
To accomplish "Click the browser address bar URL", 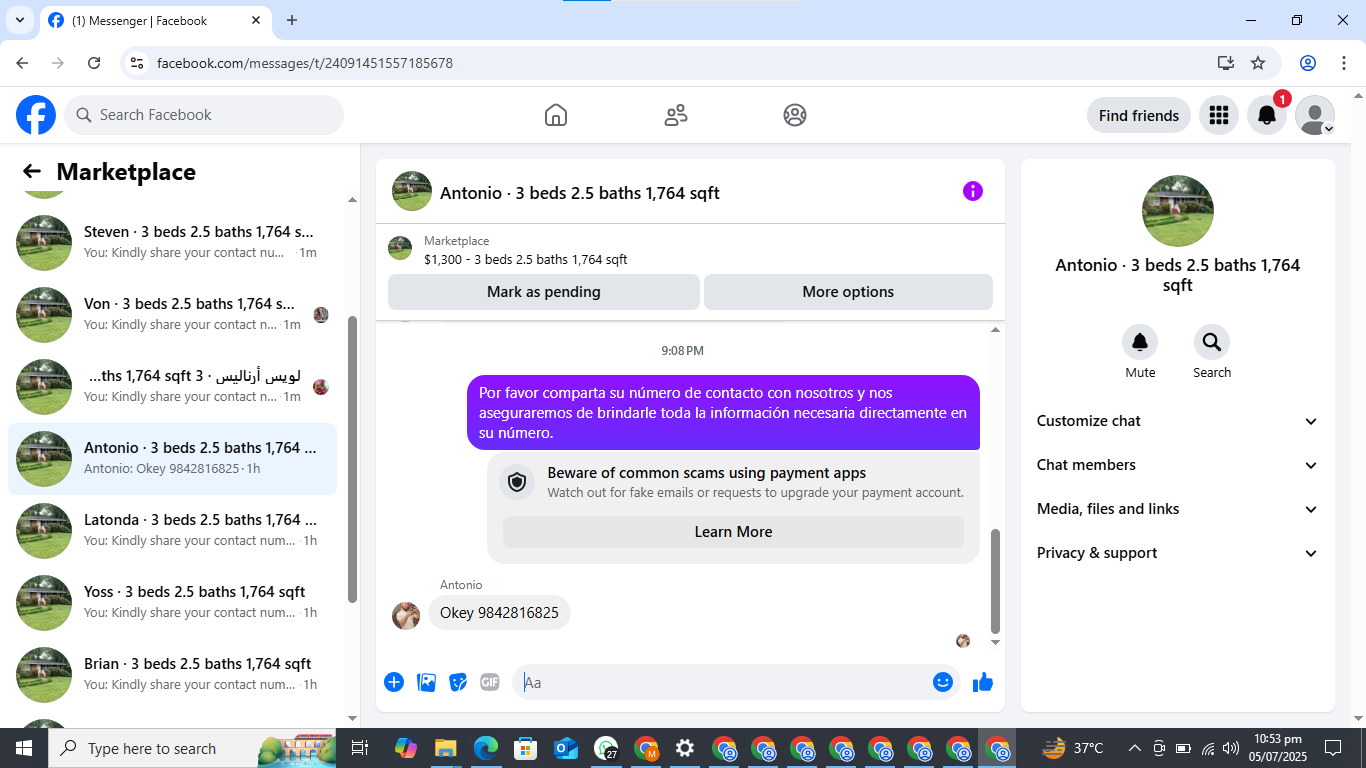I will [x=305, y=63].
